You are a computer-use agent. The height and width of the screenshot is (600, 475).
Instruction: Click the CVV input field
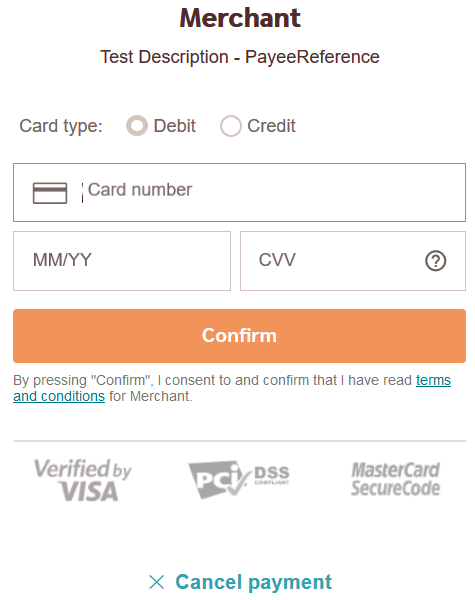click(353, 261)
